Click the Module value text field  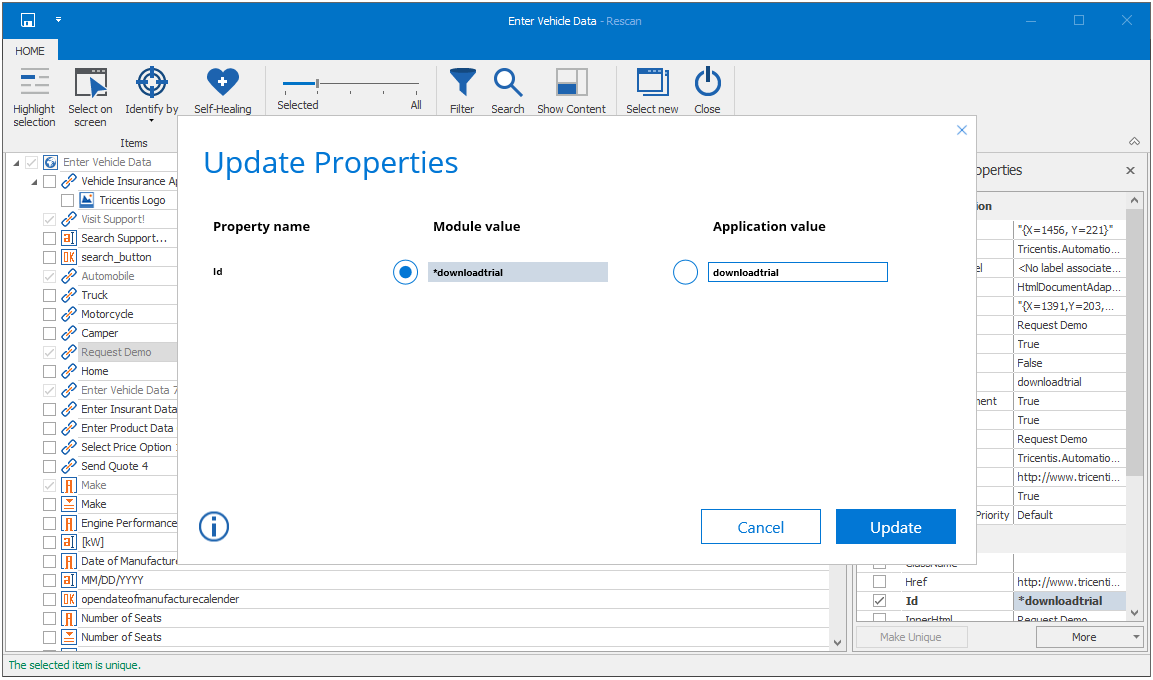pos(518,272)
